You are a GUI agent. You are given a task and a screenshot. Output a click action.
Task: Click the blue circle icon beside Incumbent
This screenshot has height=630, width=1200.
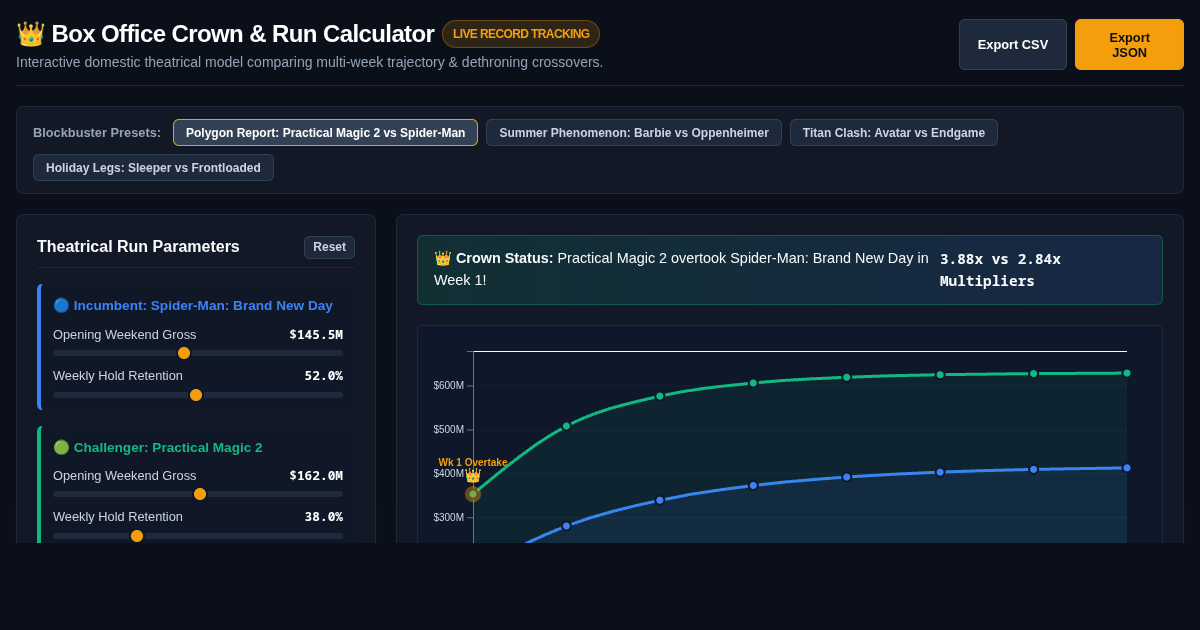tap(61, 306)
